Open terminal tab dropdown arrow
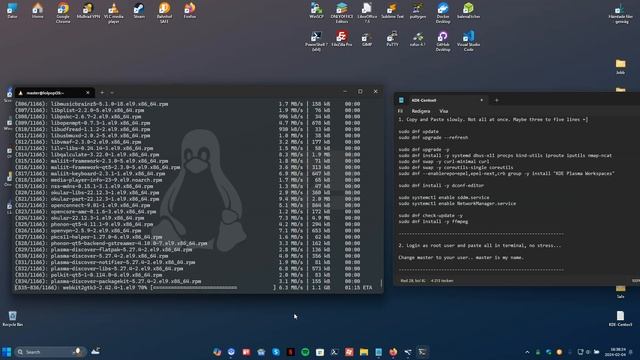 [x=112, y=93]
